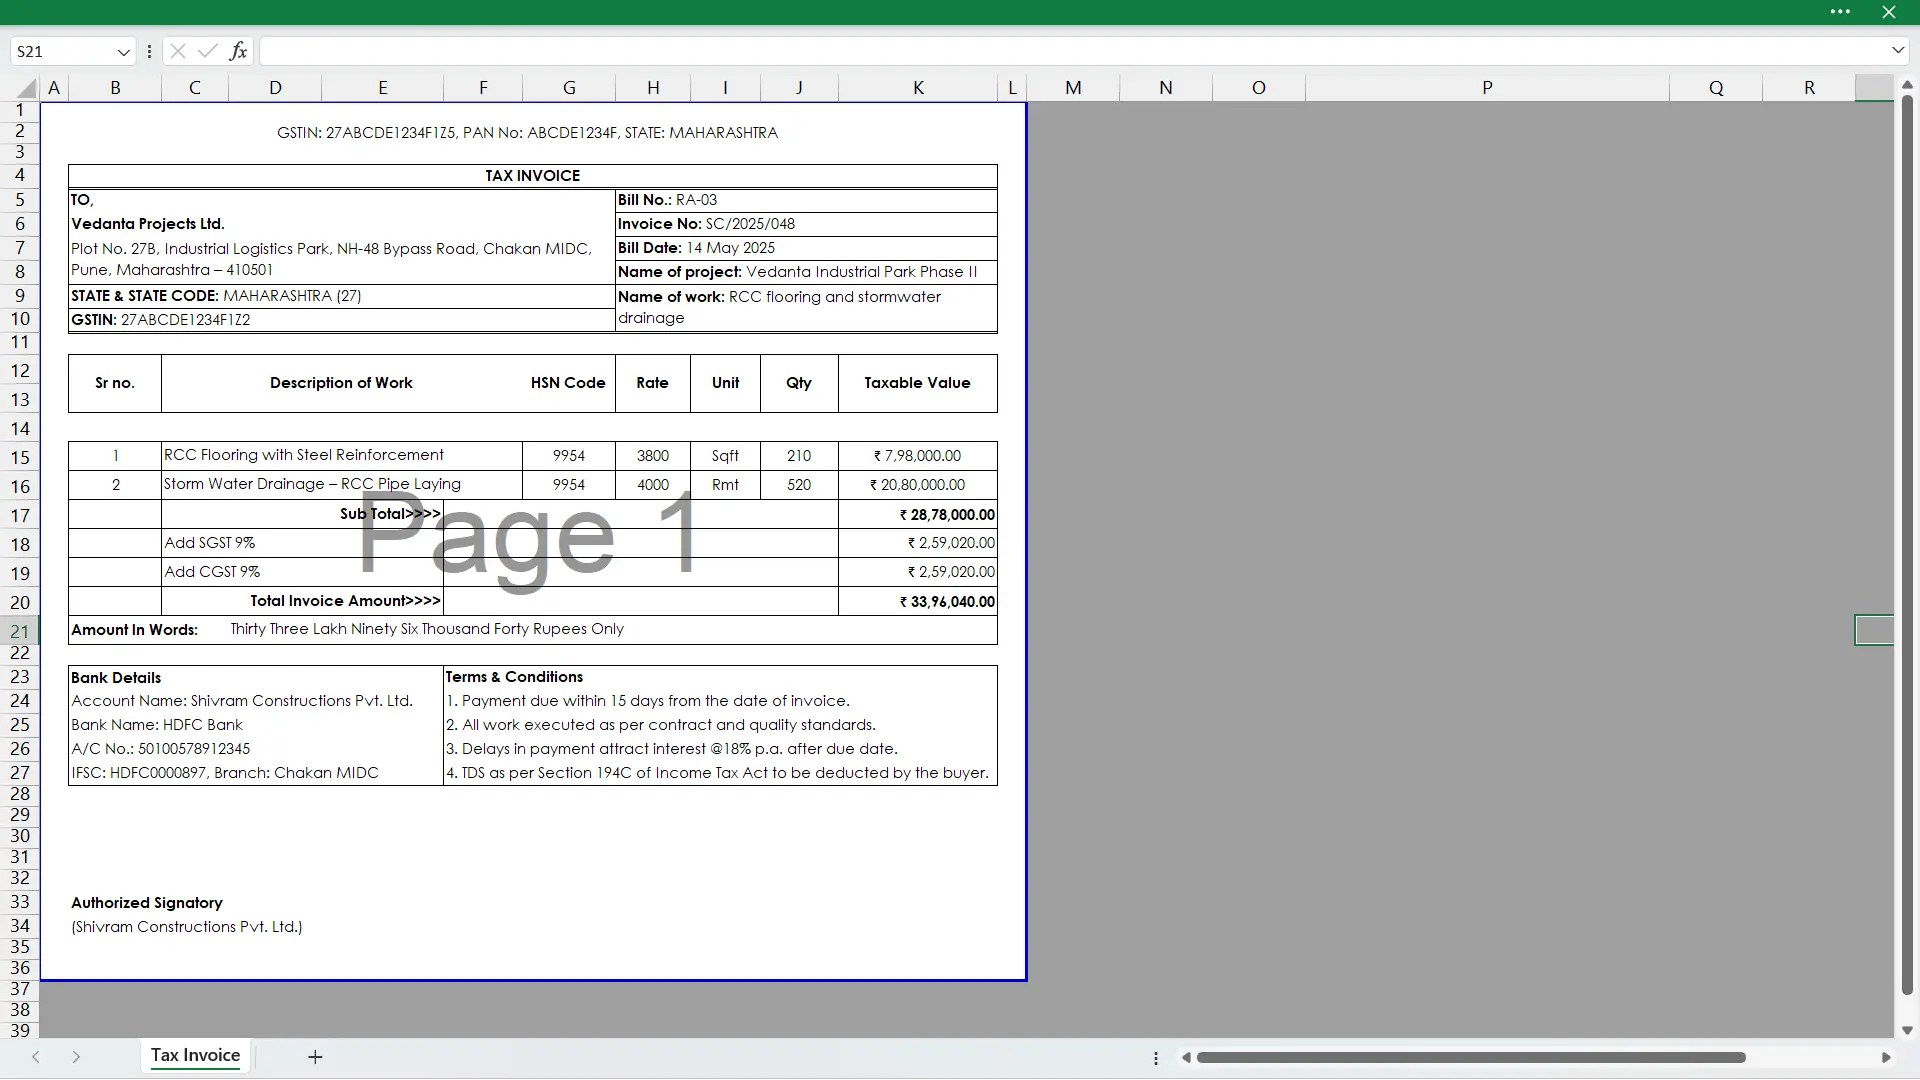The width and height of the screenshot is (1920, 1080).
Task: Click formula bar vertical dots handle
Action: click(149, 51)
